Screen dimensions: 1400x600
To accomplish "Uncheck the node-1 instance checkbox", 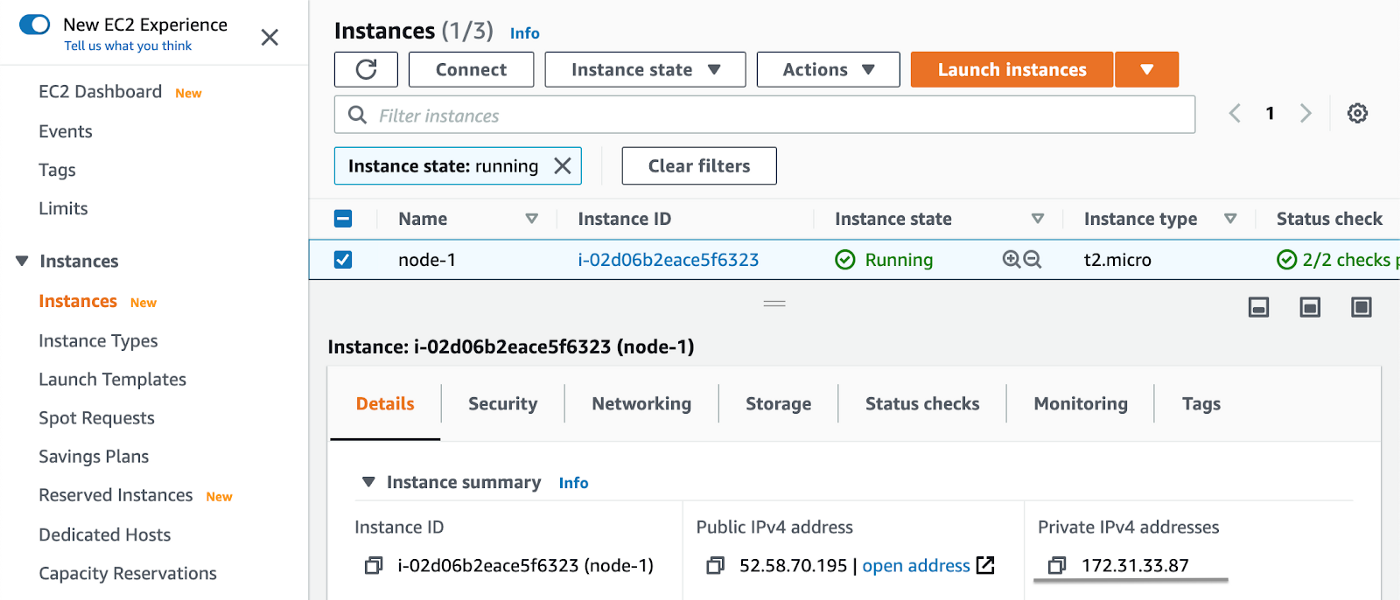I will click(343, 260).
